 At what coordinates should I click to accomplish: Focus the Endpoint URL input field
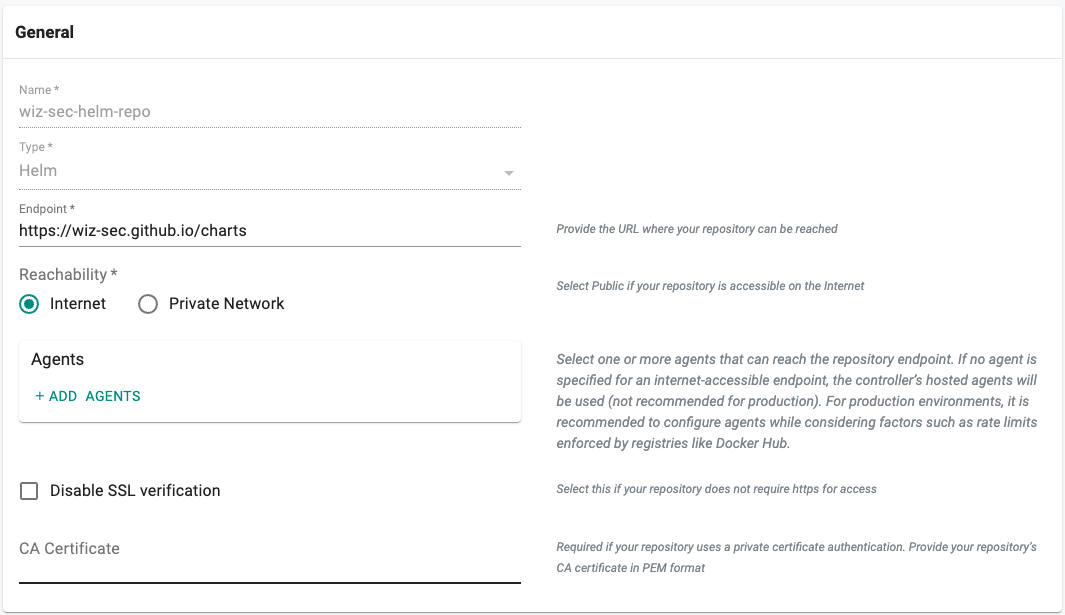[269, 230]
